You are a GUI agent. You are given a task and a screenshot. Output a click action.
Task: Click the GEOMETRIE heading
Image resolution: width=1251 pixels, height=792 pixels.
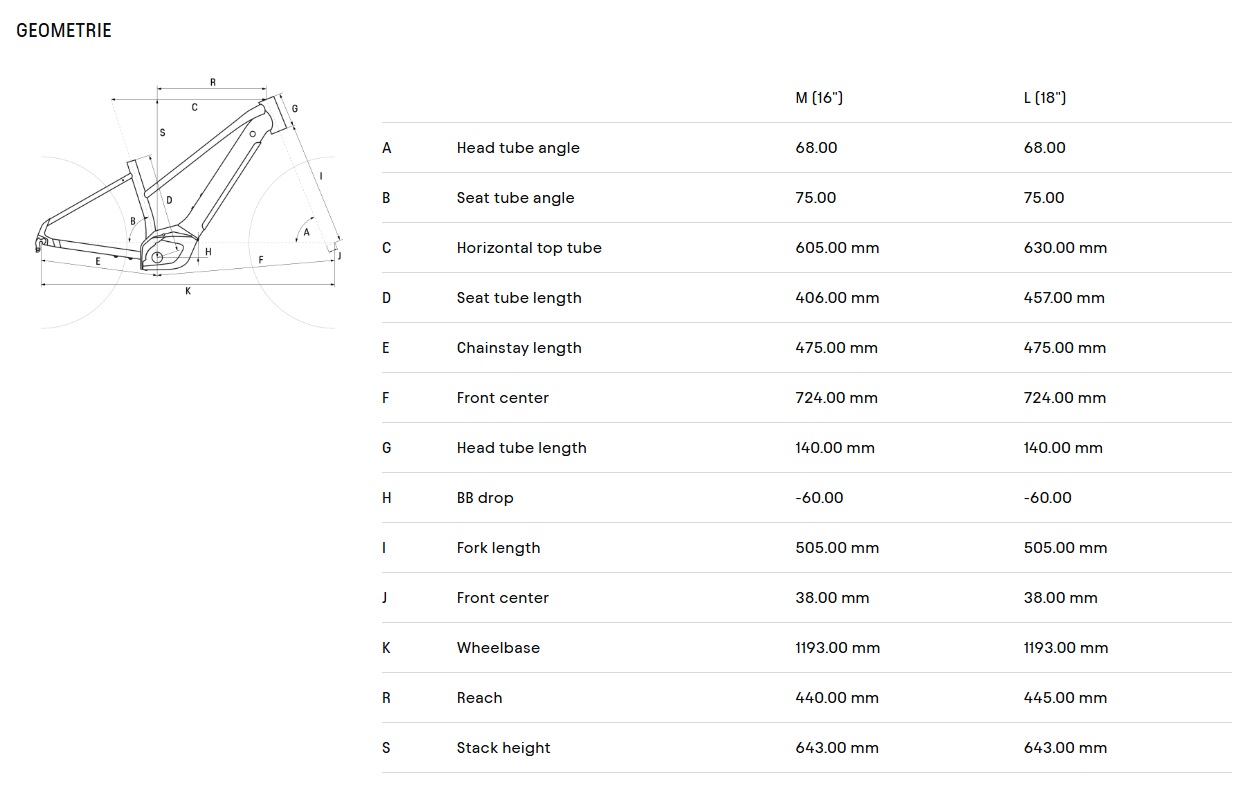click(64, 31)
